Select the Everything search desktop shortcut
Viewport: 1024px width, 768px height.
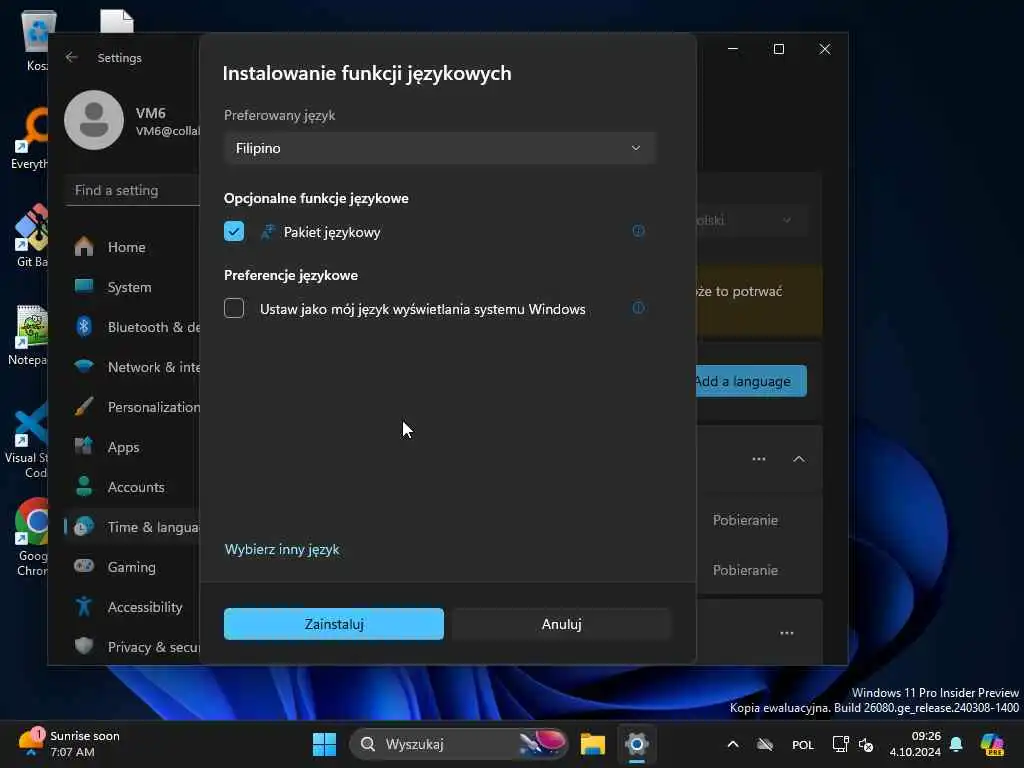pyautogui.click(x=30, y=138)
